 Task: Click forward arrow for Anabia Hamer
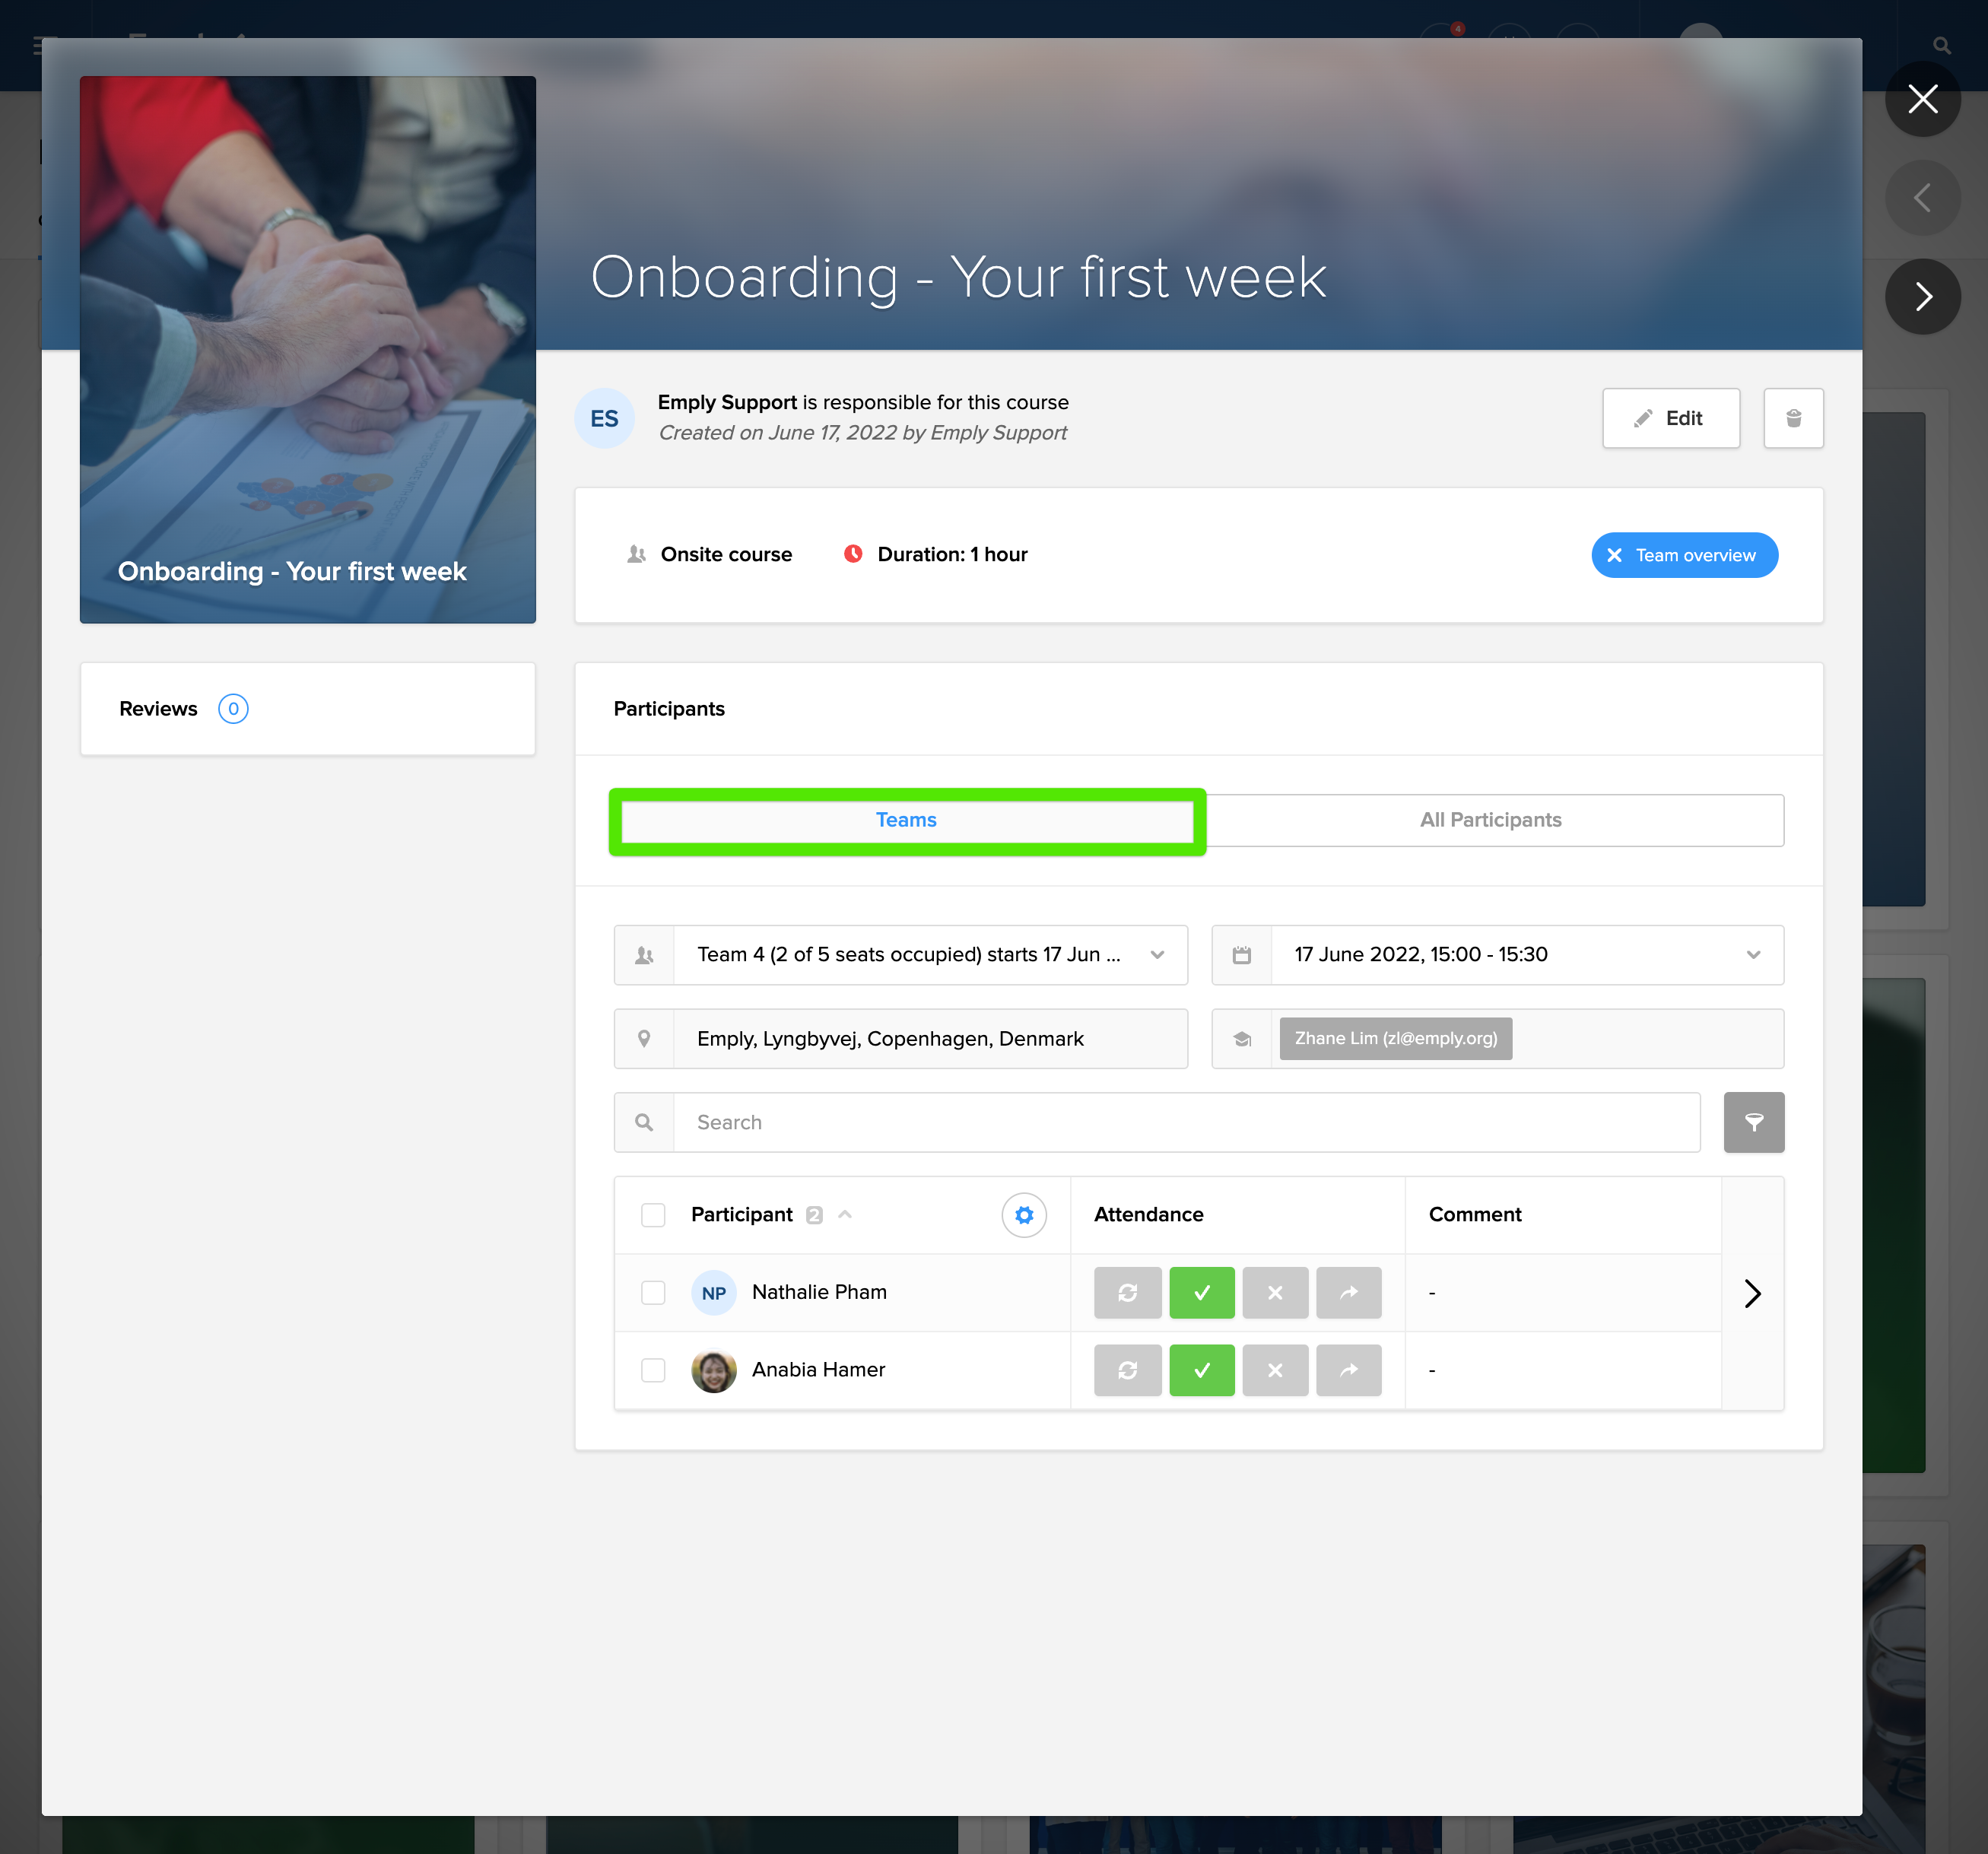click(1348, 1370)
